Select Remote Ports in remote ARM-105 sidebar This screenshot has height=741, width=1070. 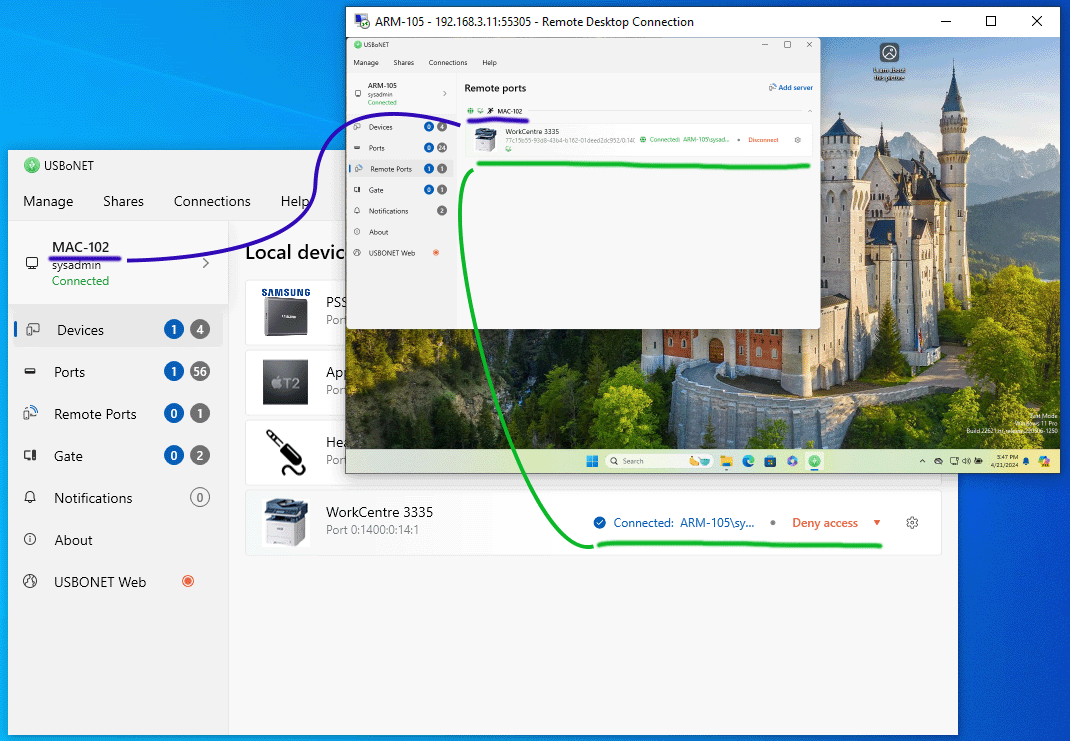[x=401, y=169]
